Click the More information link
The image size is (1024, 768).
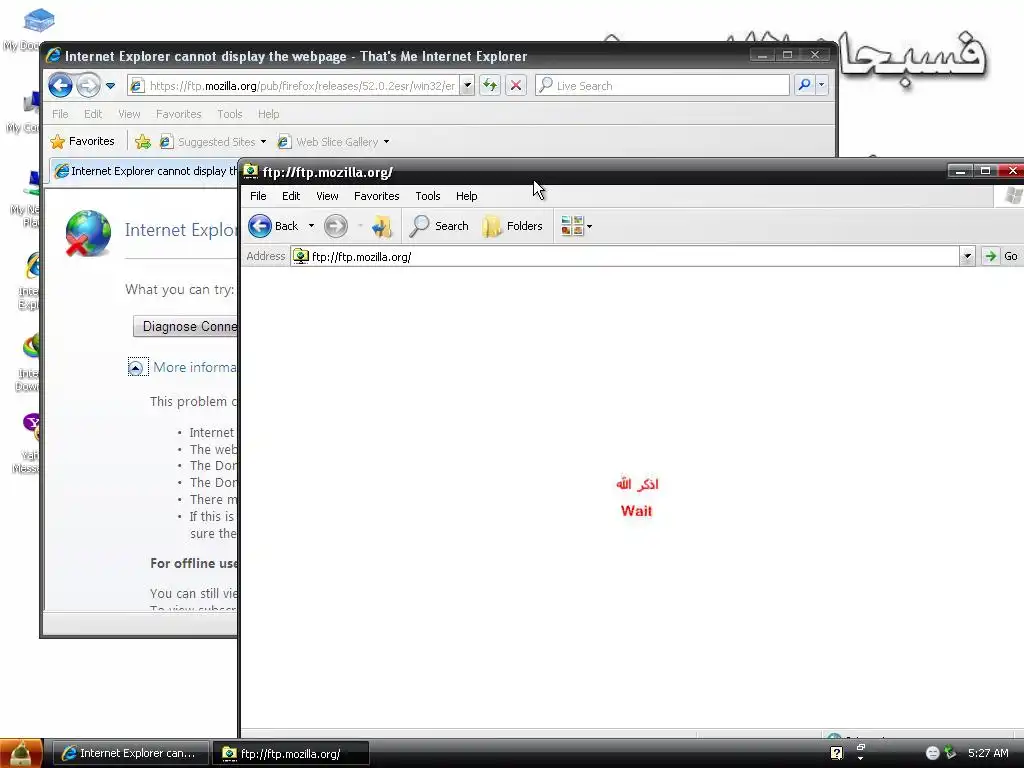[x=195, y=367]
